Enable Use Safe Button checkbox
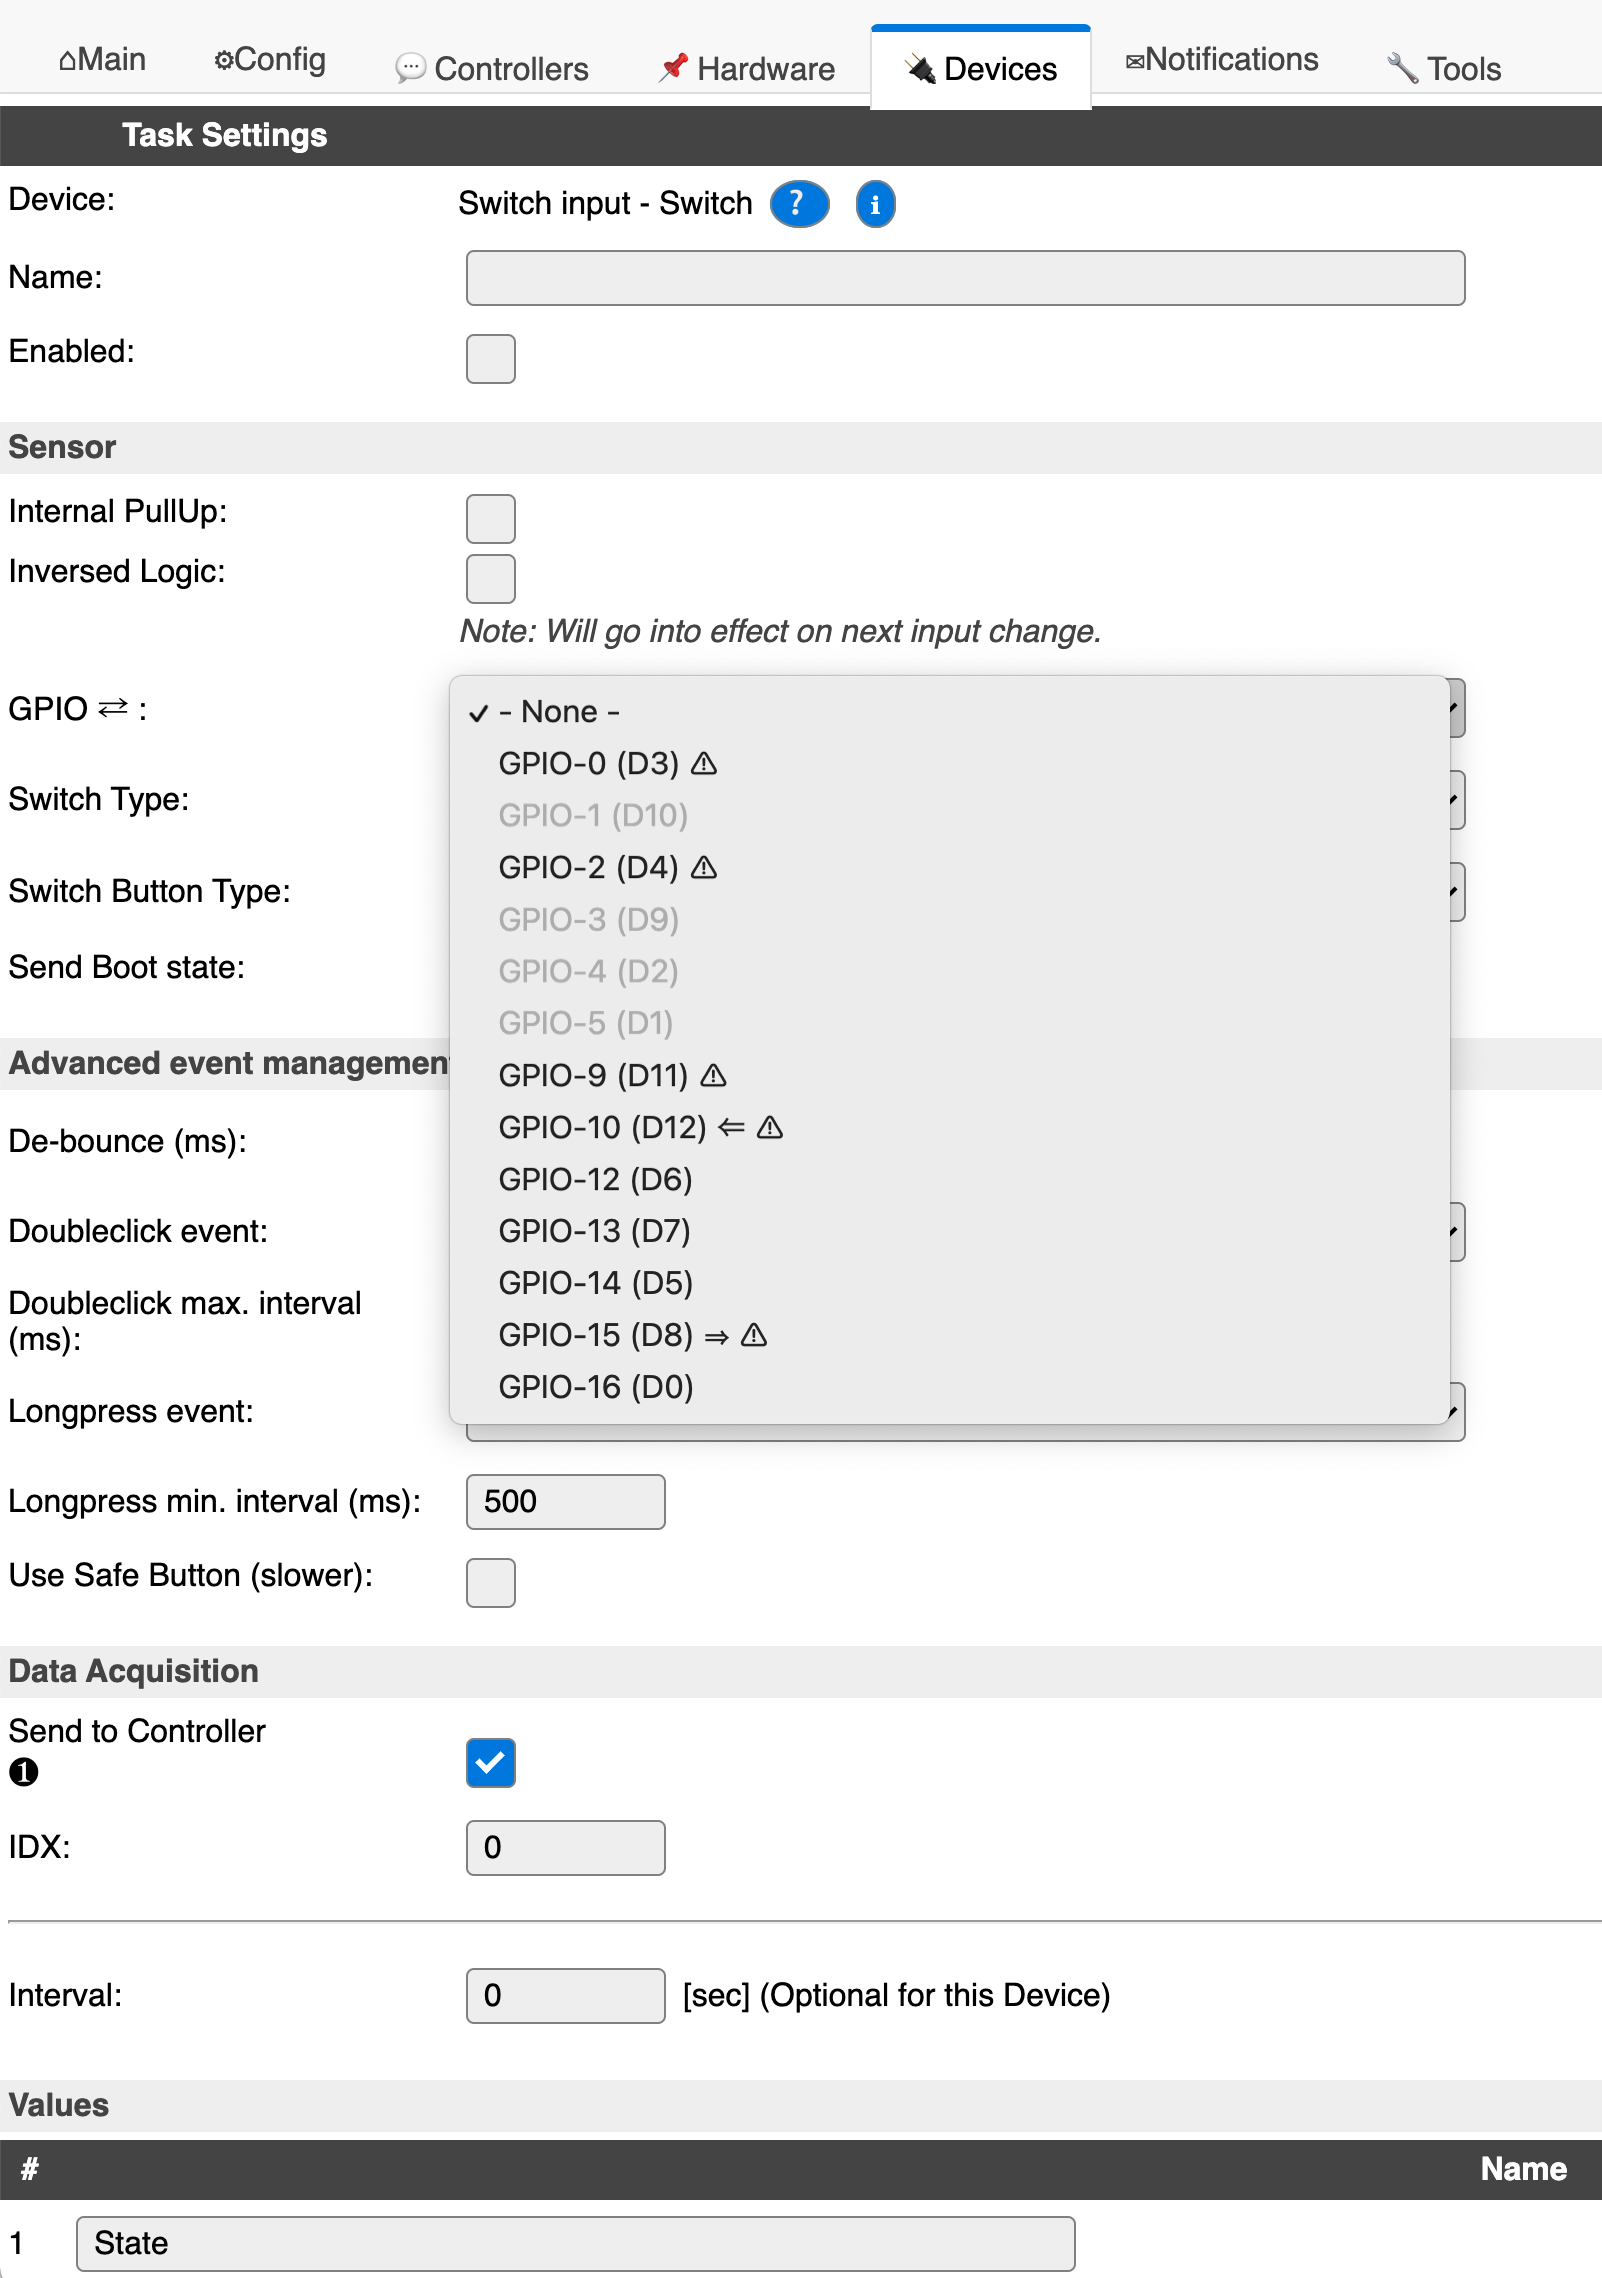 click(x=491, y=1583)
